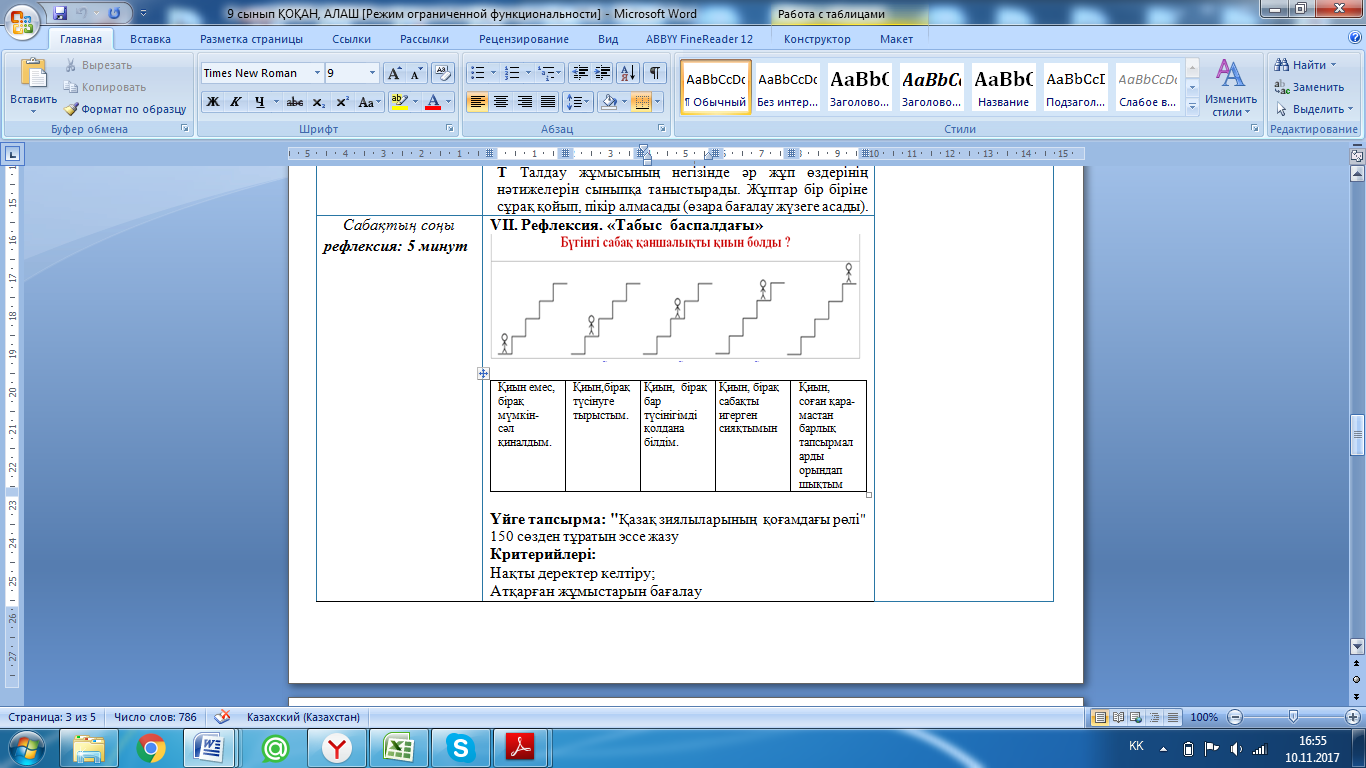Decrease font size with shrink font icon
1366x768 pixels.
[416, 73]
